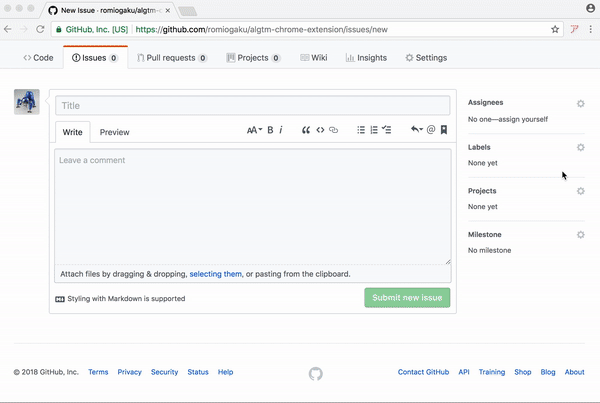Open the Contact GitHub link
This screenshot has height=403, width=600.
(x=423, y=372)
